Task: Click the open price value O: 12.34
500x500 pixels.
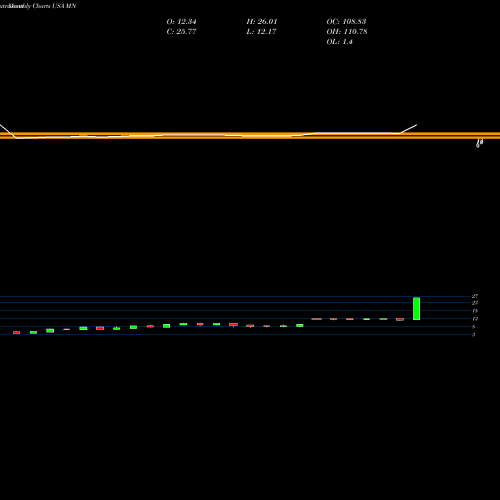Action: click(x=181, y=22)
